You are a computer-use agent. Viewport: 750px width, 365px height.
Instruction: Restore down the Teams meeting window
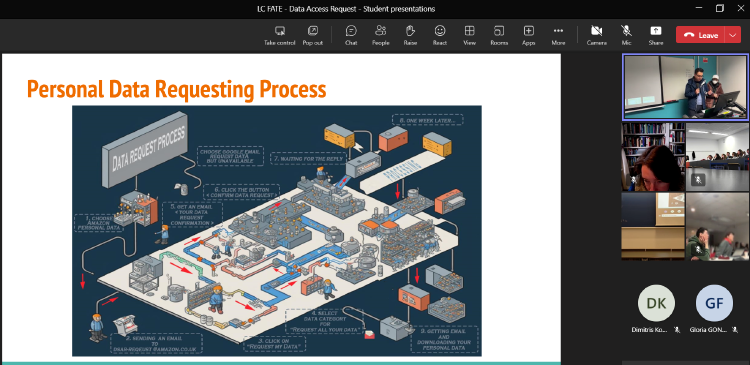point(719,8)
